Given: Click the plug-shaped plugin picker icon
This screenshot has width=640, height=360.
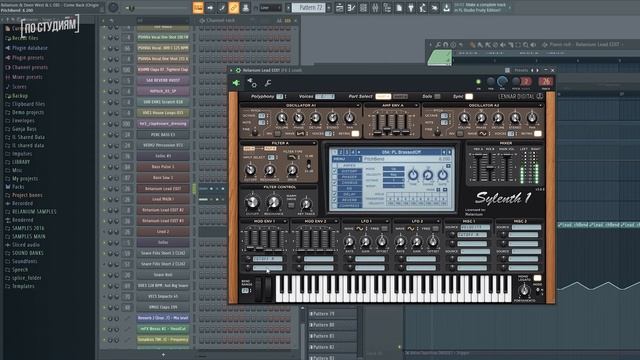Looking at the screenshot, I should [x=411, y=8].
